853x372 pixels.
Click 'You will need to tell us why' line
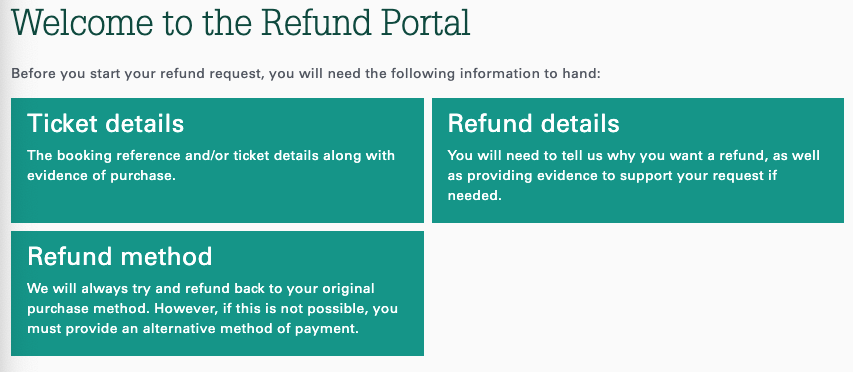pos(634,156)
